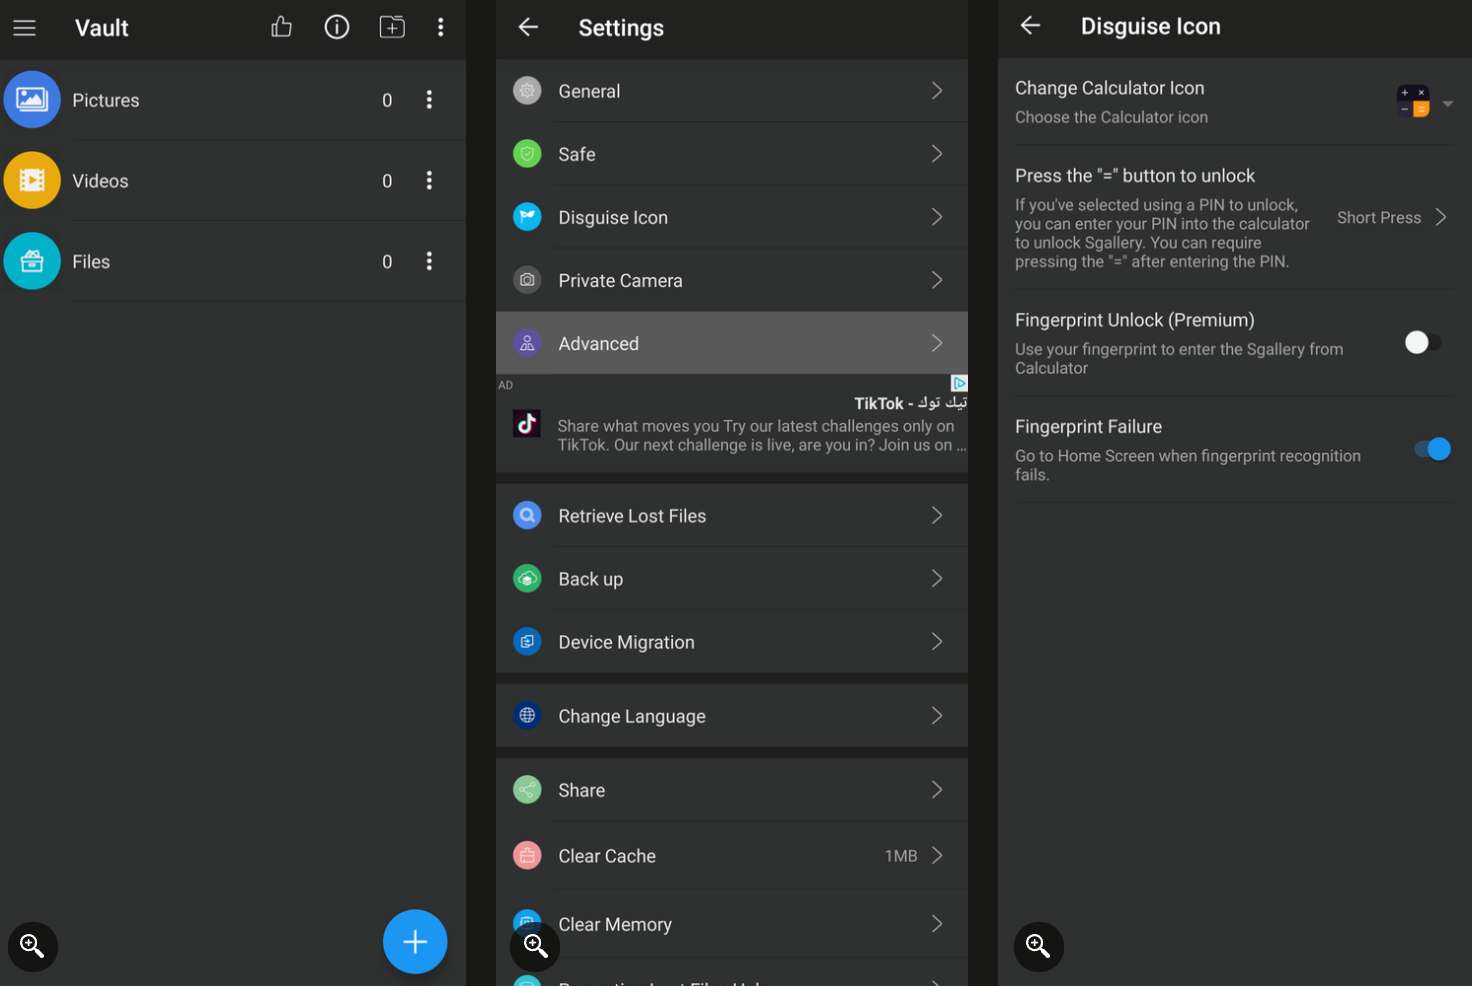Tap the green Safe shield icon
1472x986 pixels.
point(527,153)
